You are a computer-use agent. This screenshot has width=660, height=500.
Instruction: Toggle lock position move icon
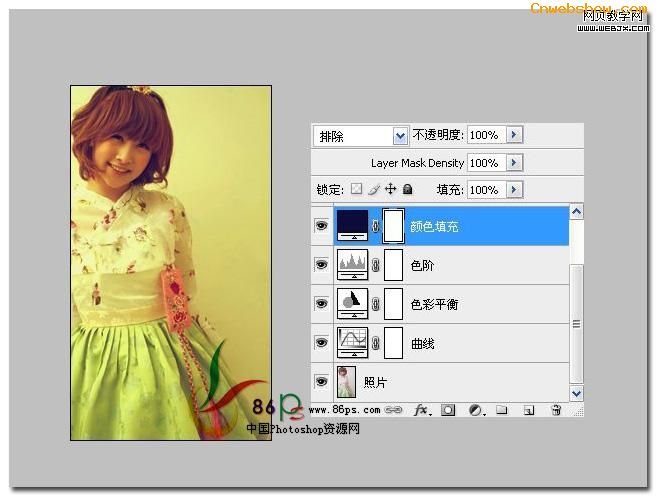point(391,189)
